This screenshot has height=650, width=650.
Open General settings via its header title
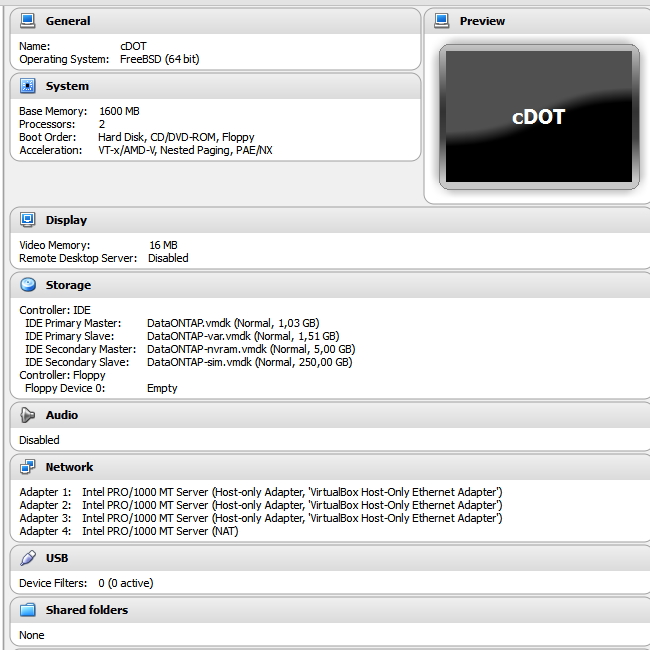68,21
